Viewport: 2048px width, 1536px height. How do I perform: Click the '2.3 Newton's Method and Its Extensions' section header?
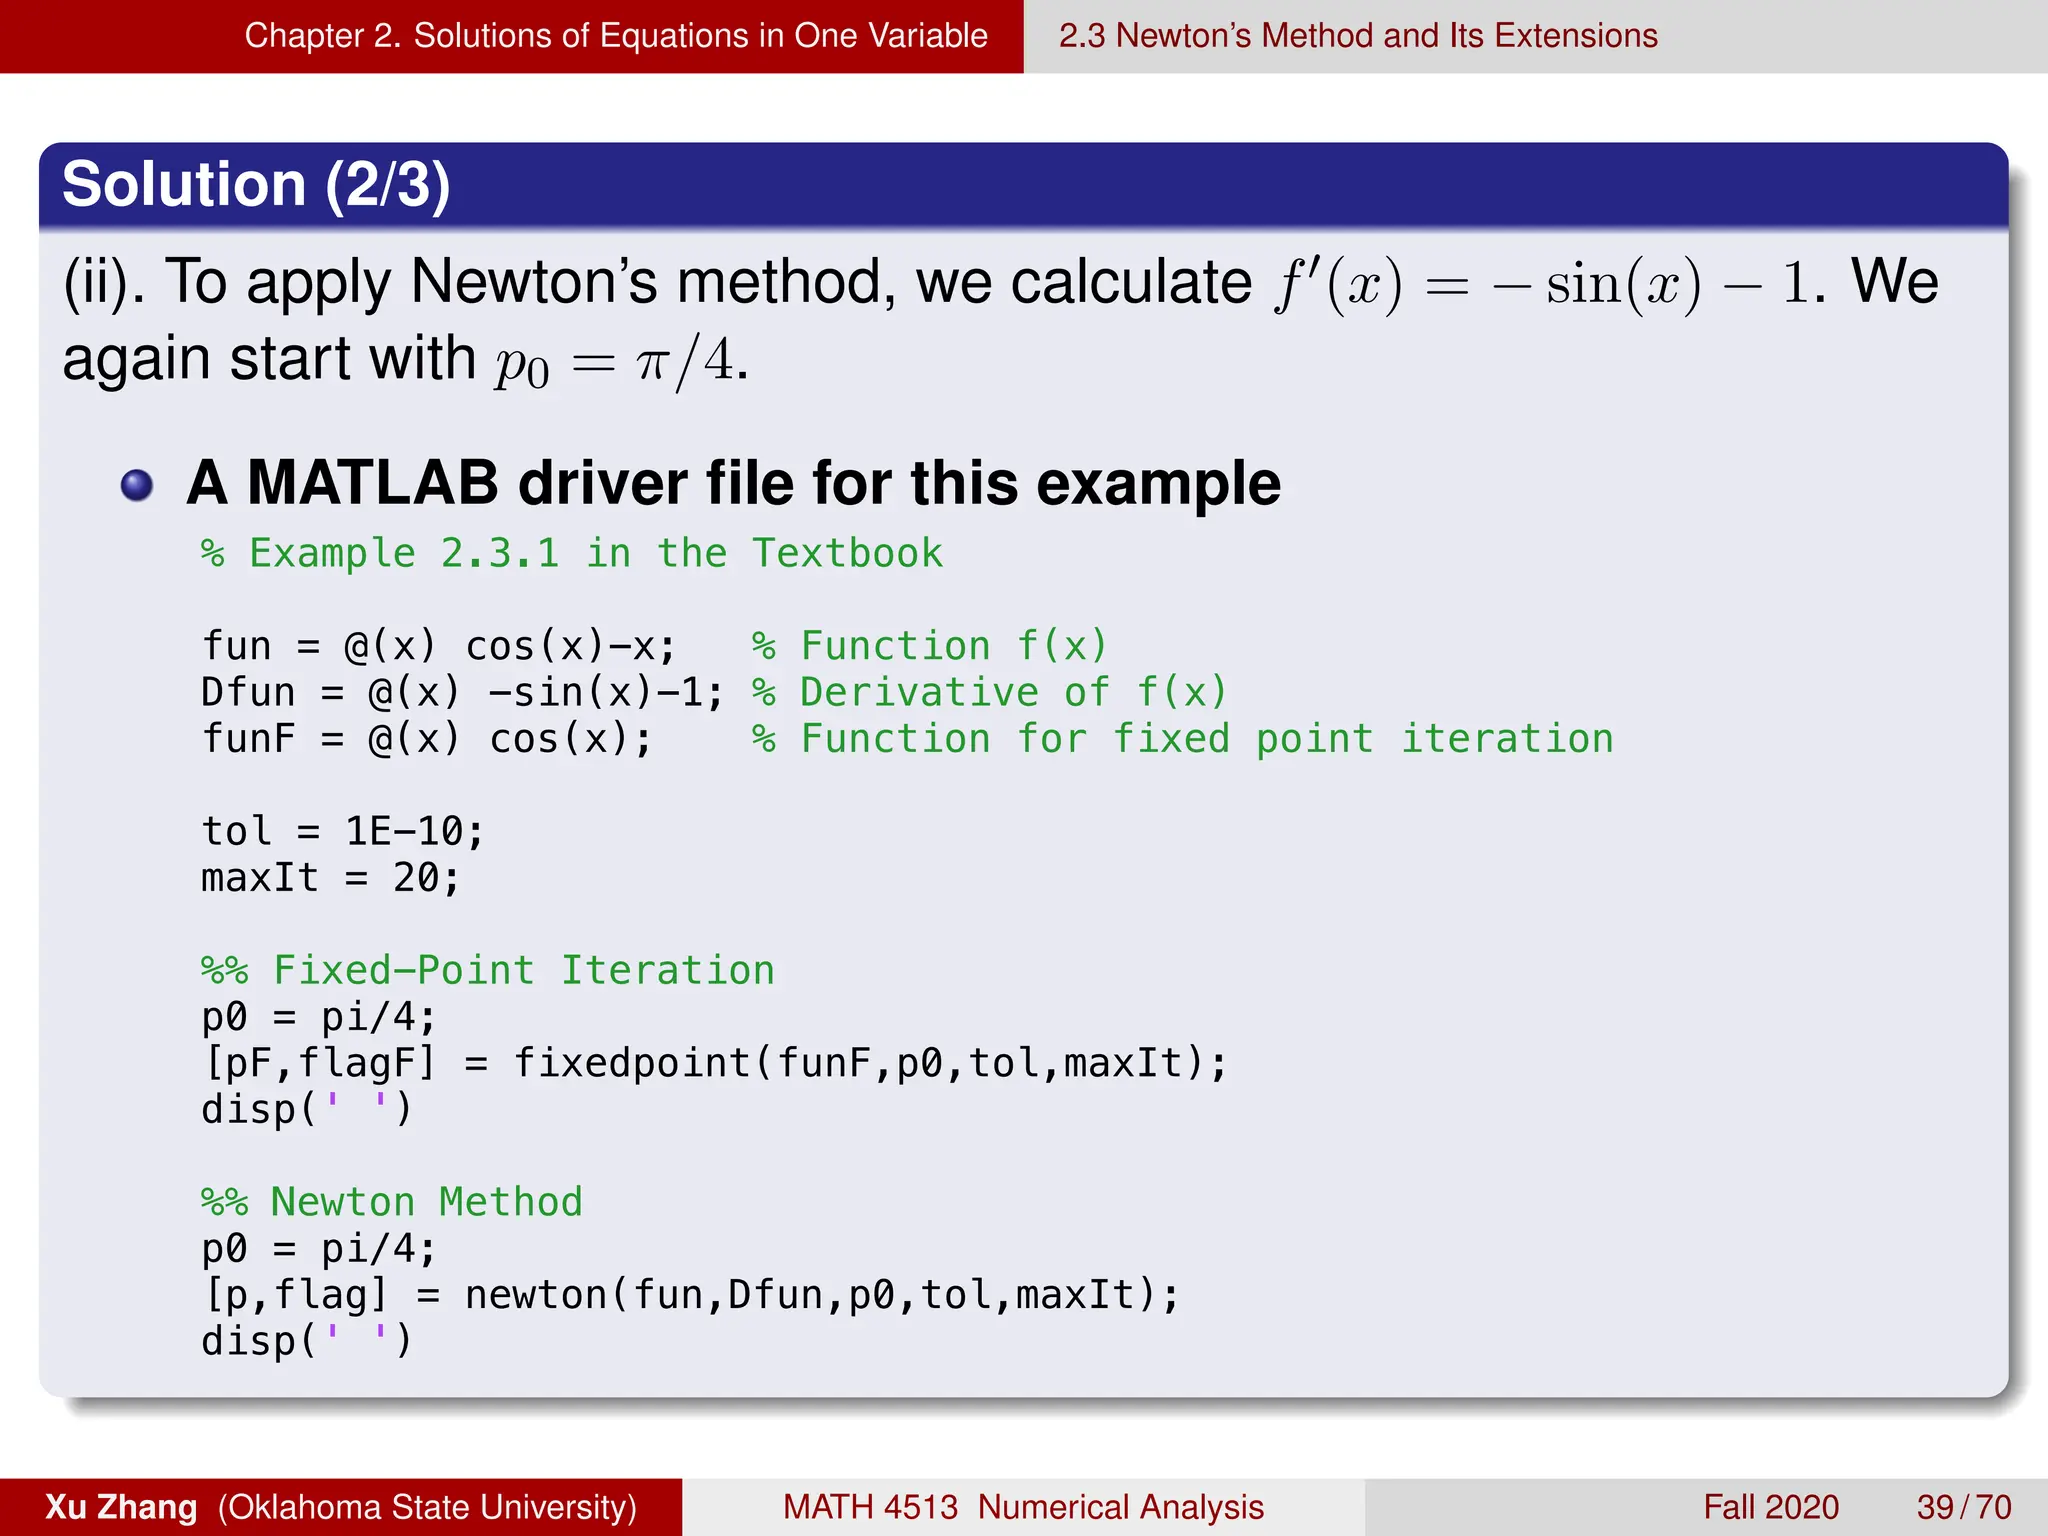click(x=1358, y=36)
